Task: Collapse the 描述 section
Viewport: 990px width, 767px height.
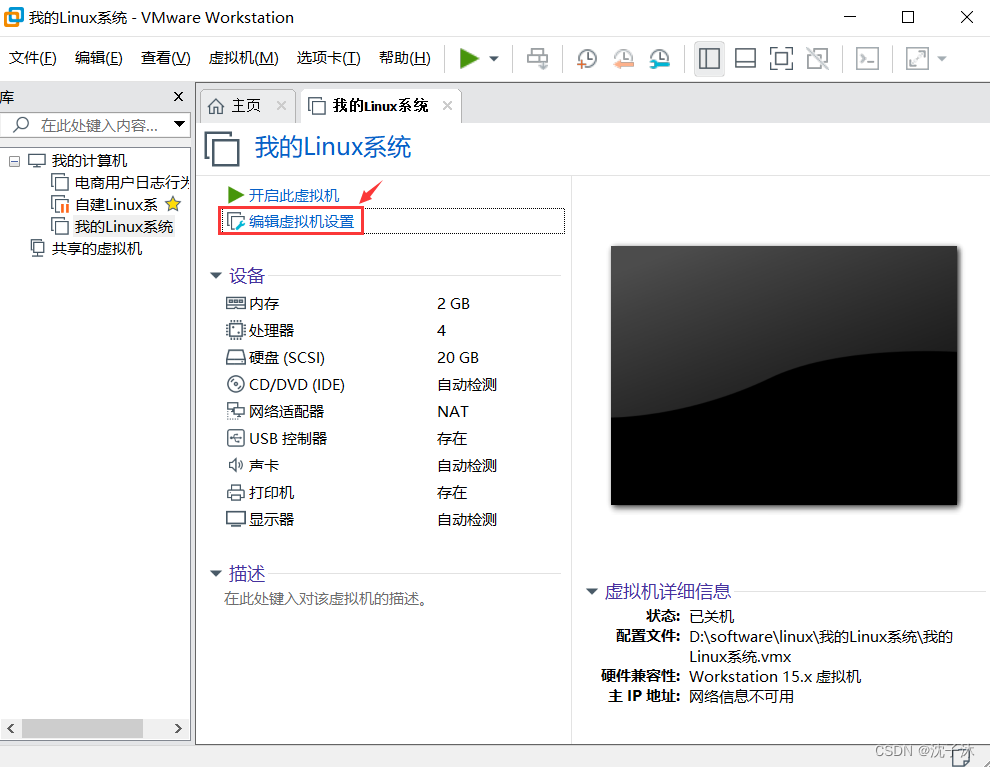Action: pyautogui.click(x=216, y=573)
